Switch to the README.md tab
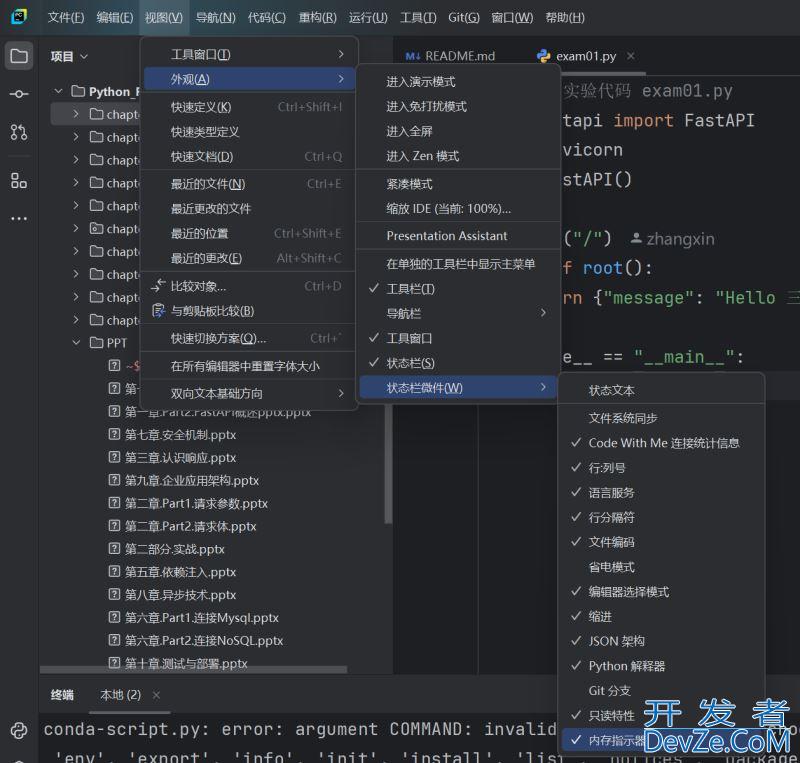The width and height of the screenshot is (800, 763). 451,56
